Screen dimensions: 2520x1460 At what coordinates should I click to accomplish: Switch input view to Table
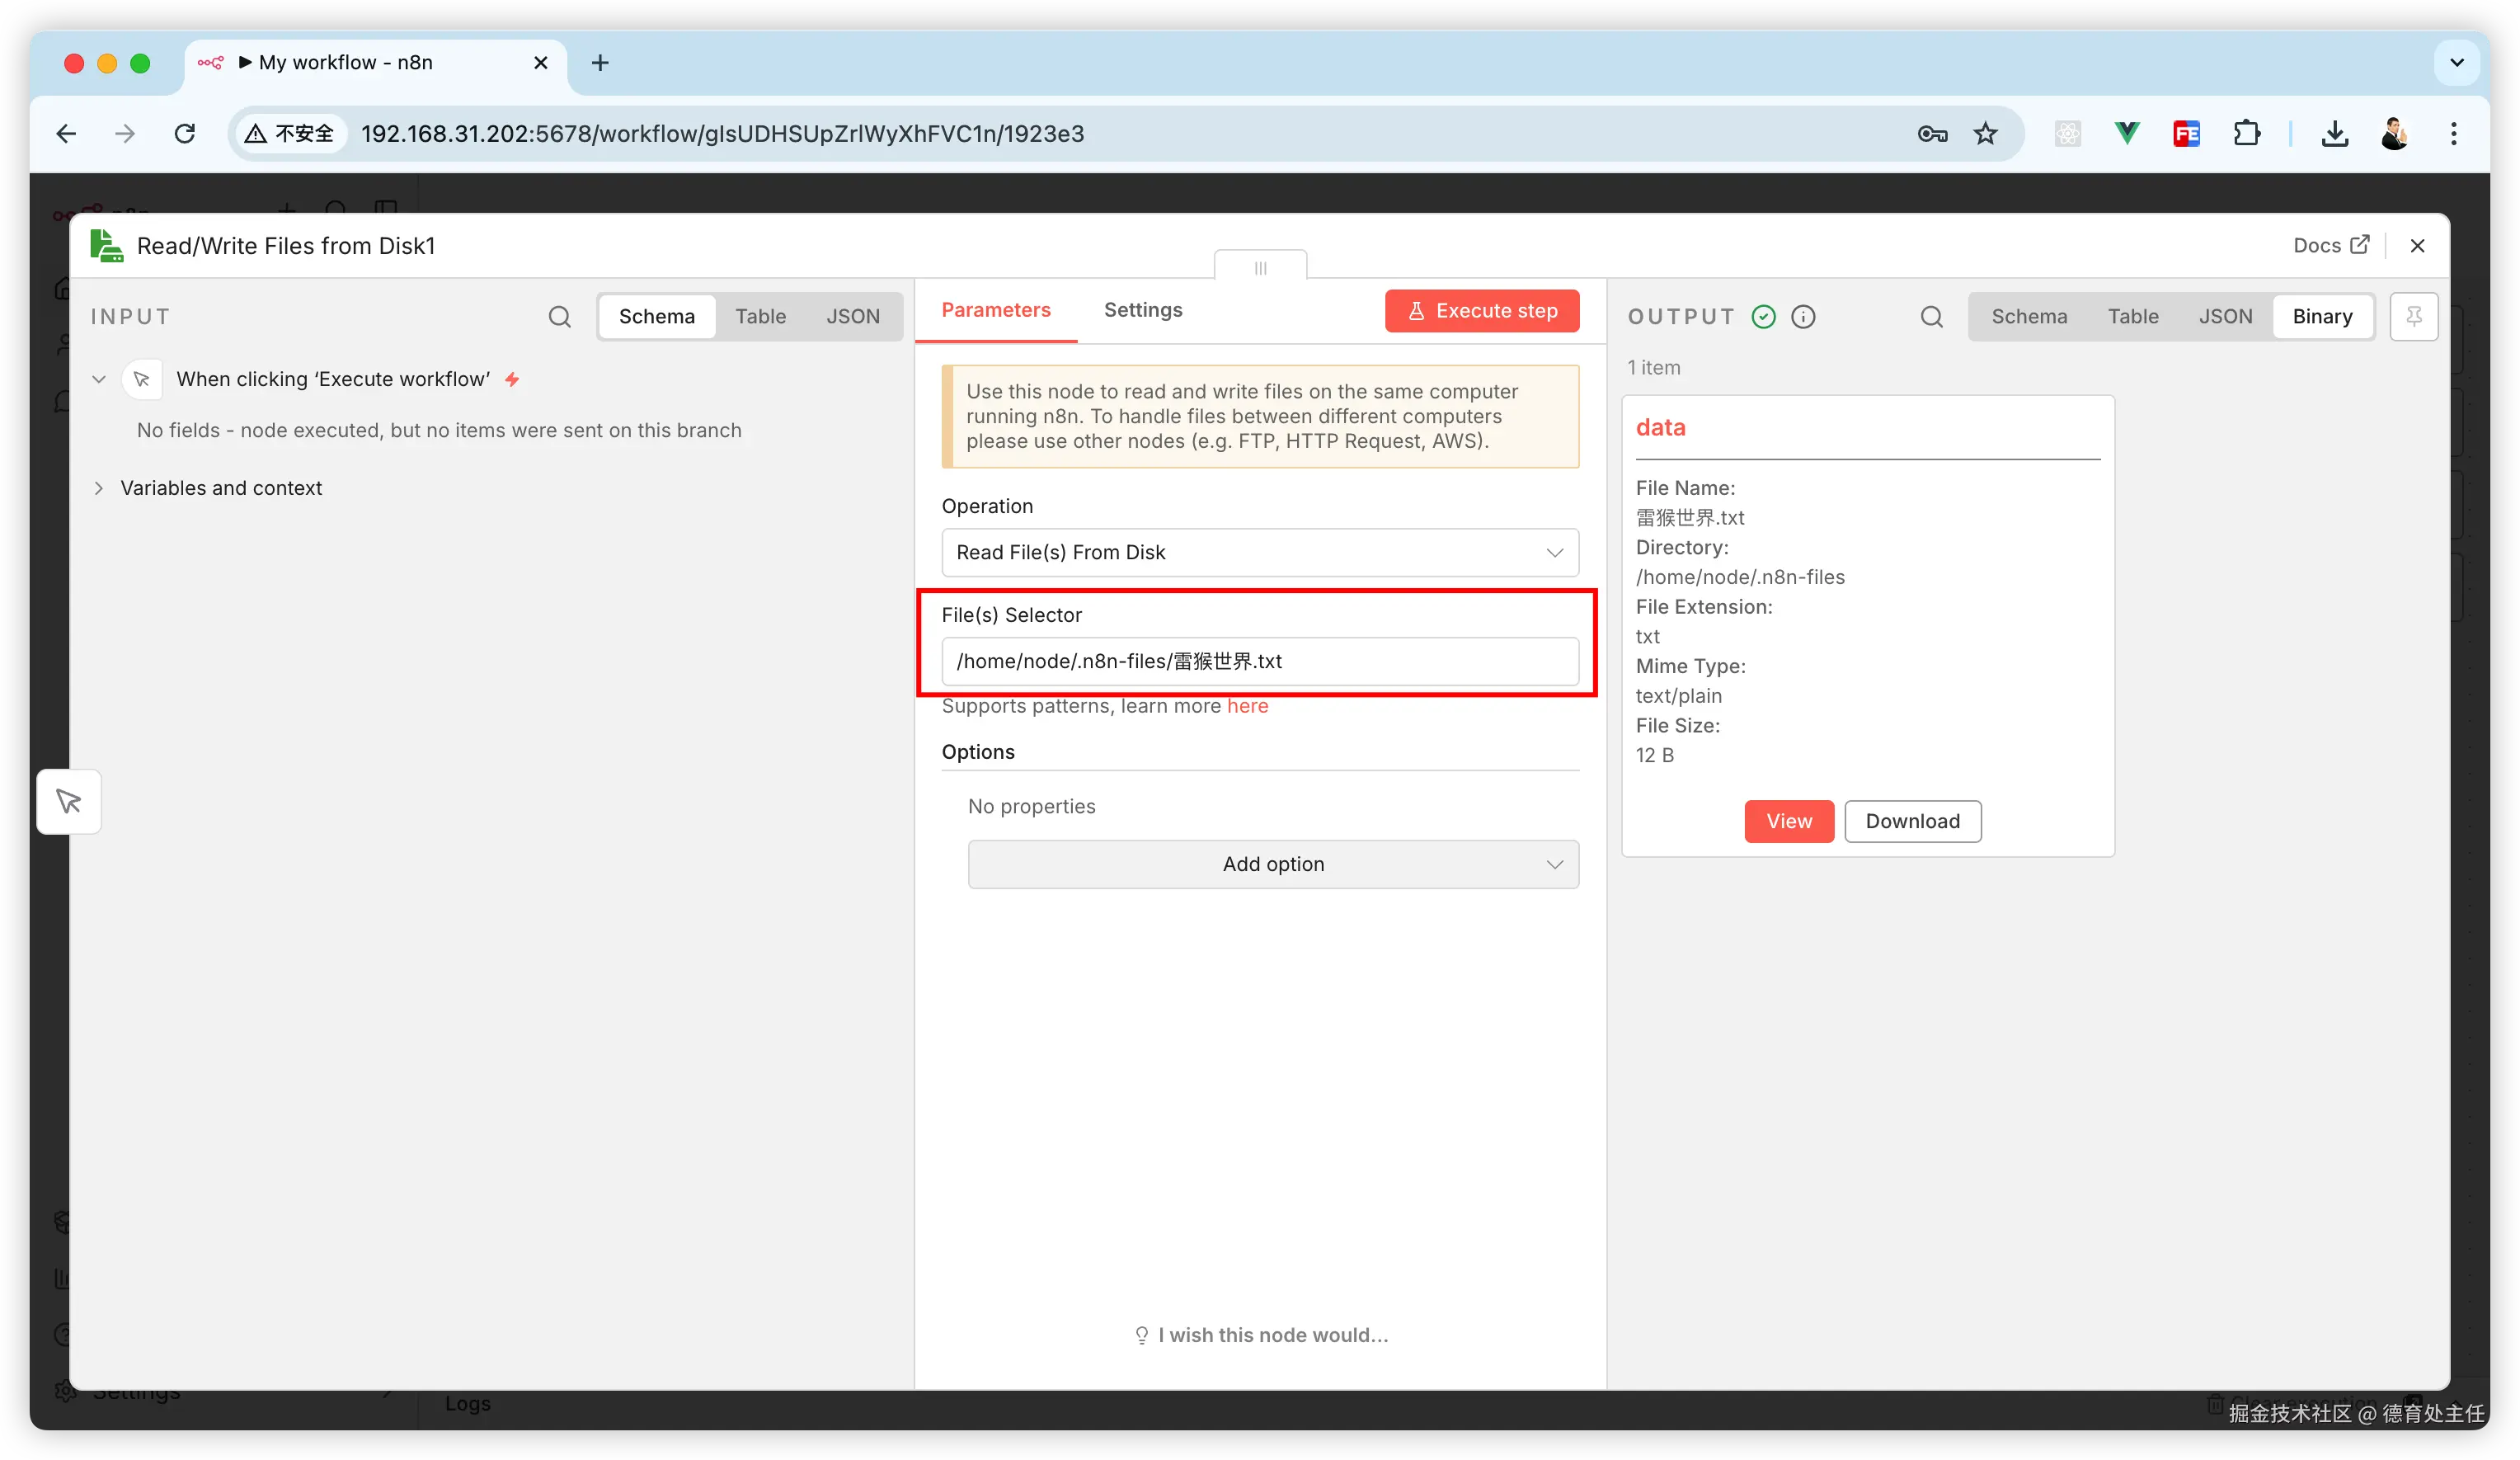[x=760, y=317]
